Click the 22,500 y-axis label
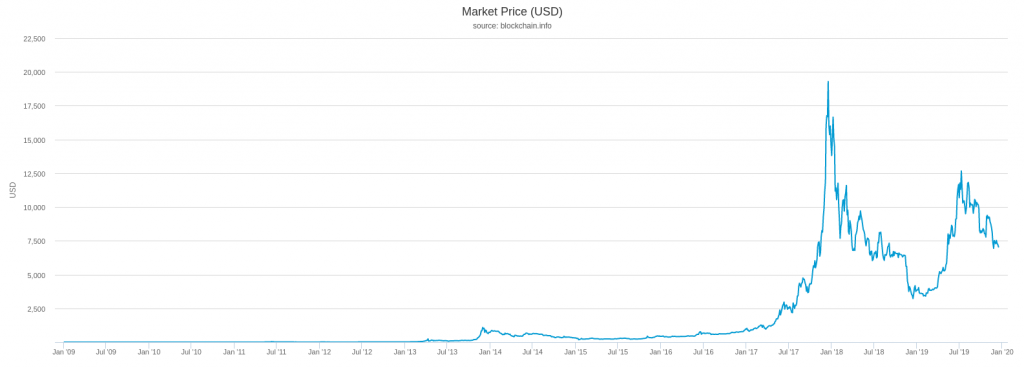This screenshot has width=1024, height=368. tap(34, 38)
